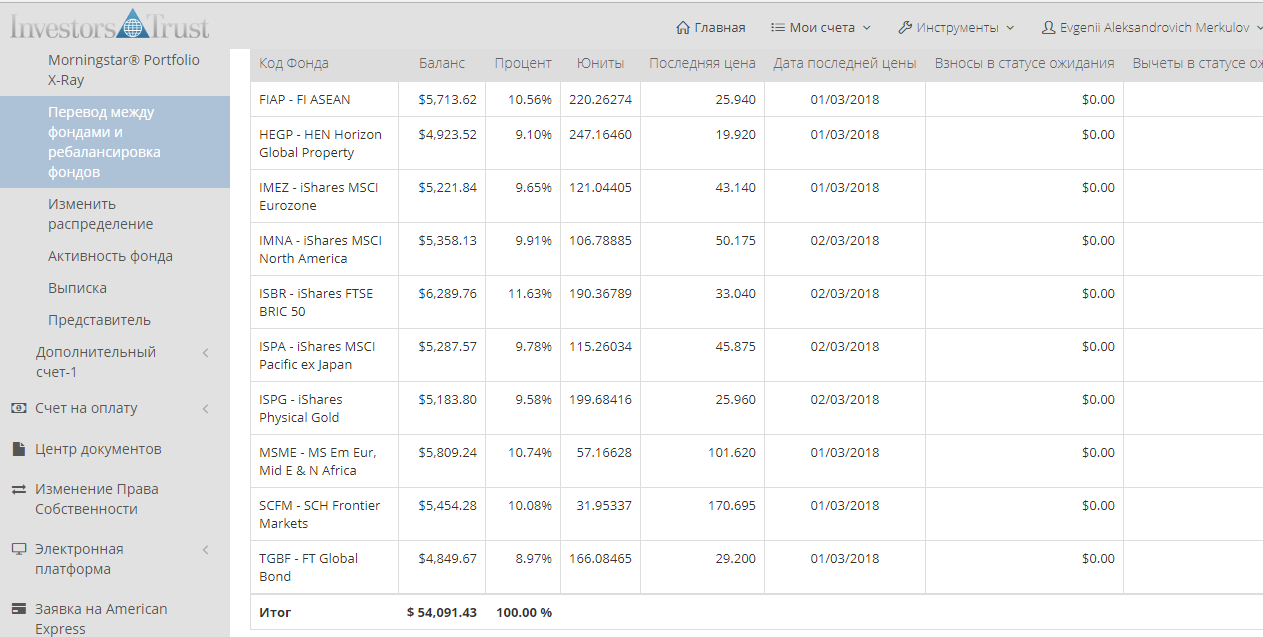The image size is (1263, 637).
Task: Open Выписка in the sidebar
Action: click(77, 288)
